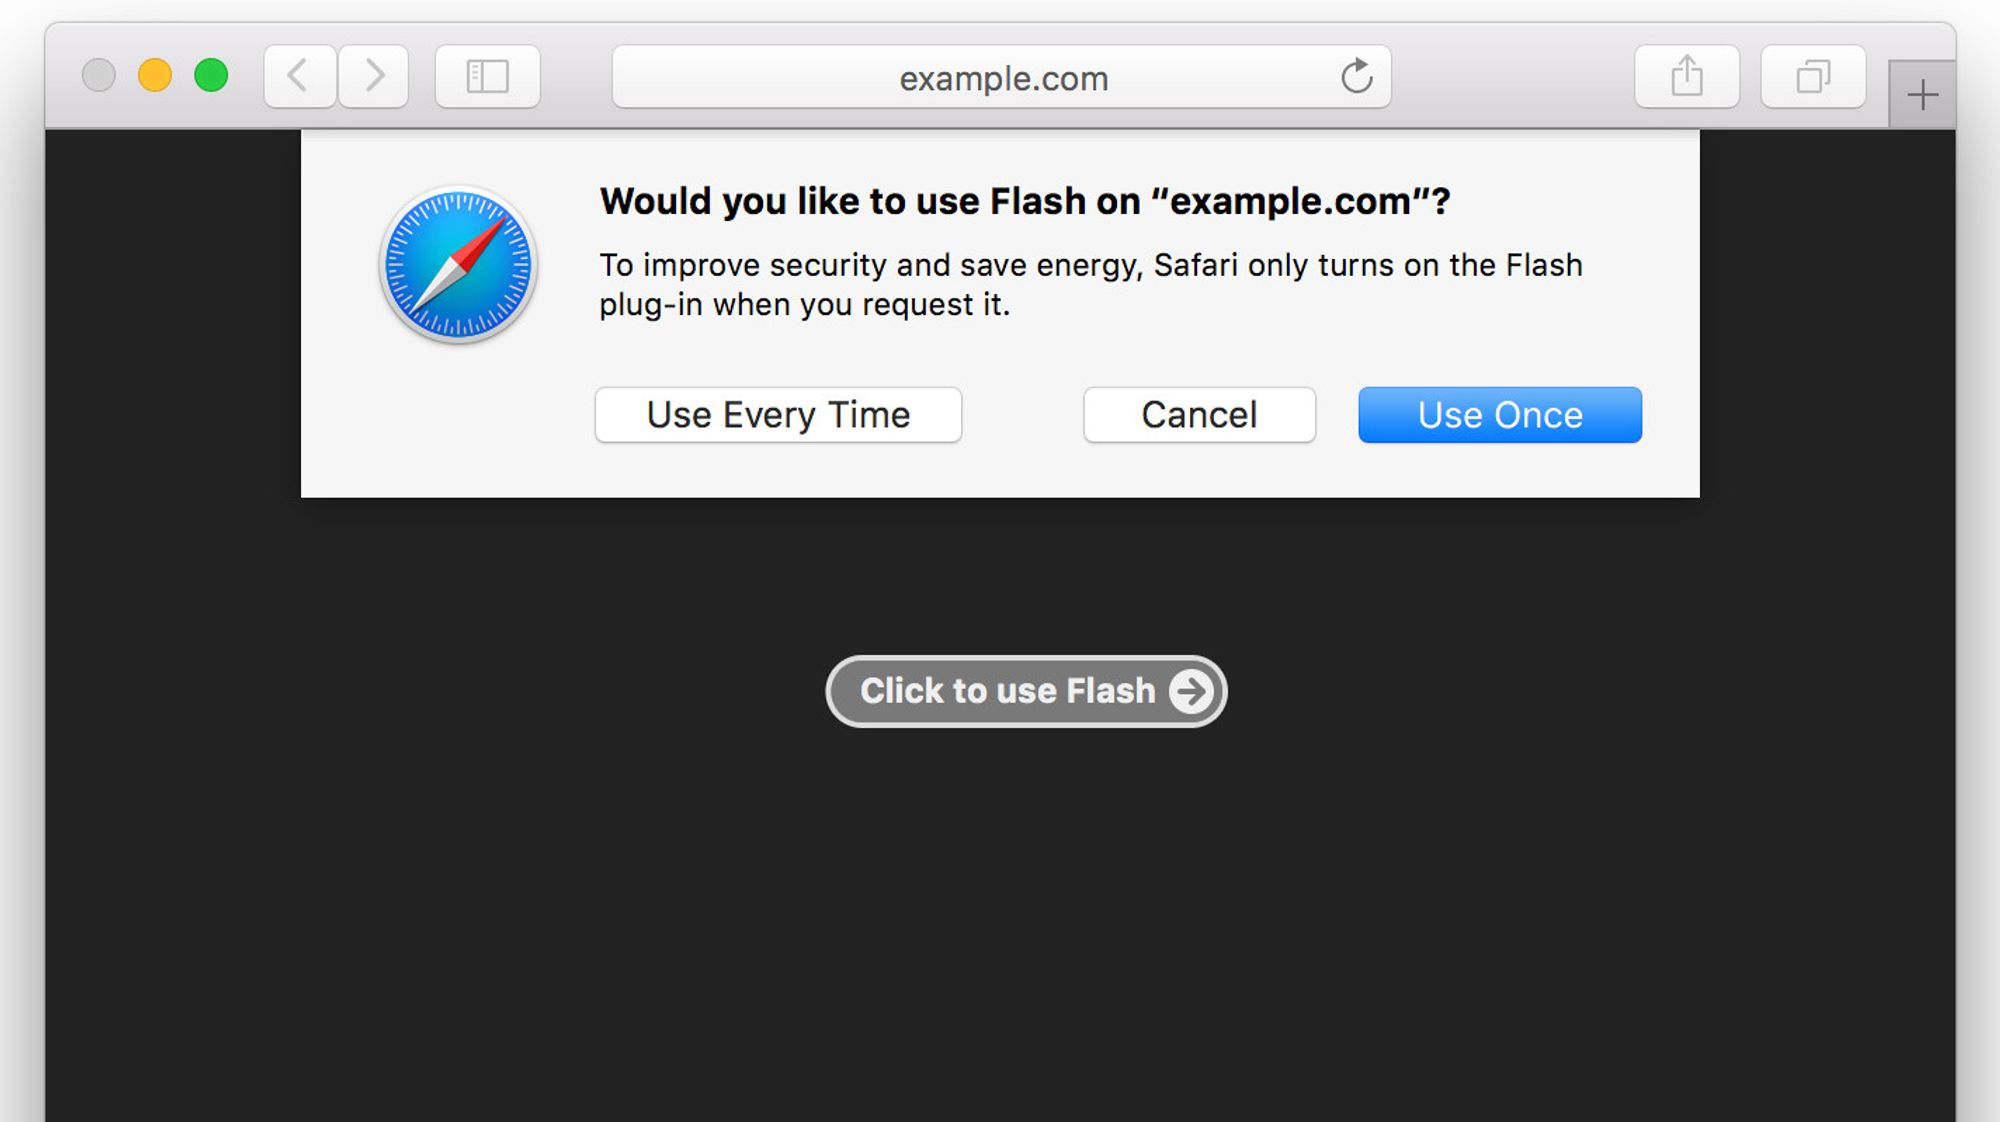Click the Safari compass icon in the dialog
This screenshot has height=1122, width=2000.
pos(458,265)
